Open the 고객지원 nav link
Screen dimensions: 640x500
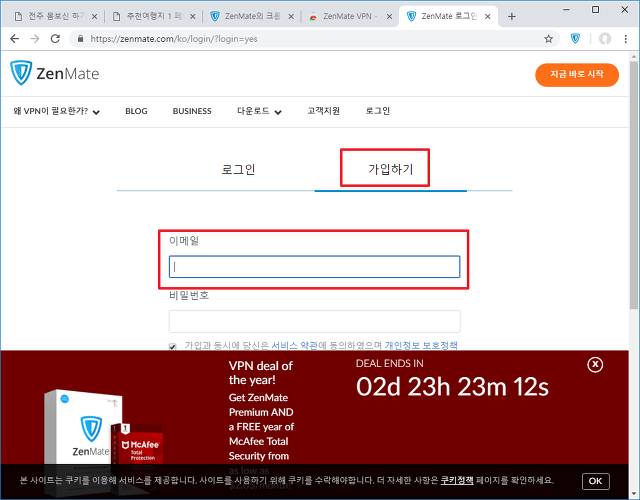(324, 111)
